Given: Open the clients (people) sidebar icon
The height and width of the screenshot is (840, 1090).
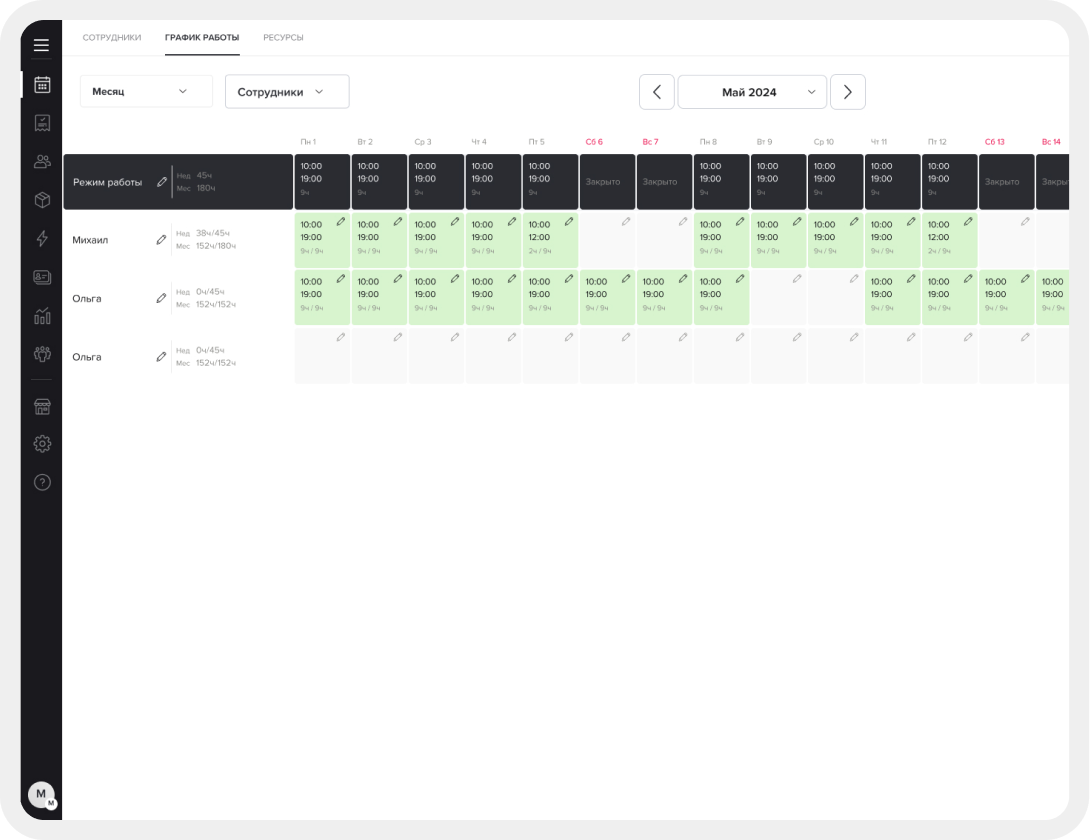Looking at the screenshot, I should click(42, 161).
